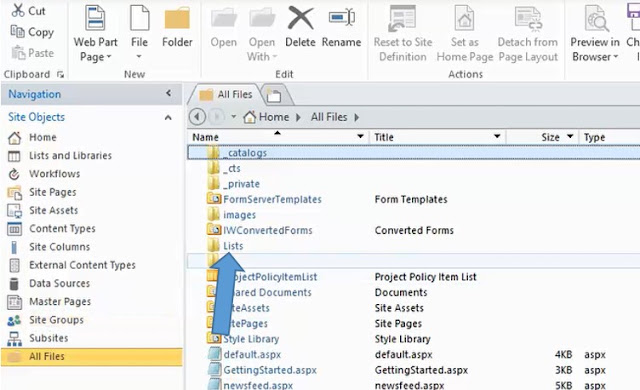Click the Open With icon

262,19
